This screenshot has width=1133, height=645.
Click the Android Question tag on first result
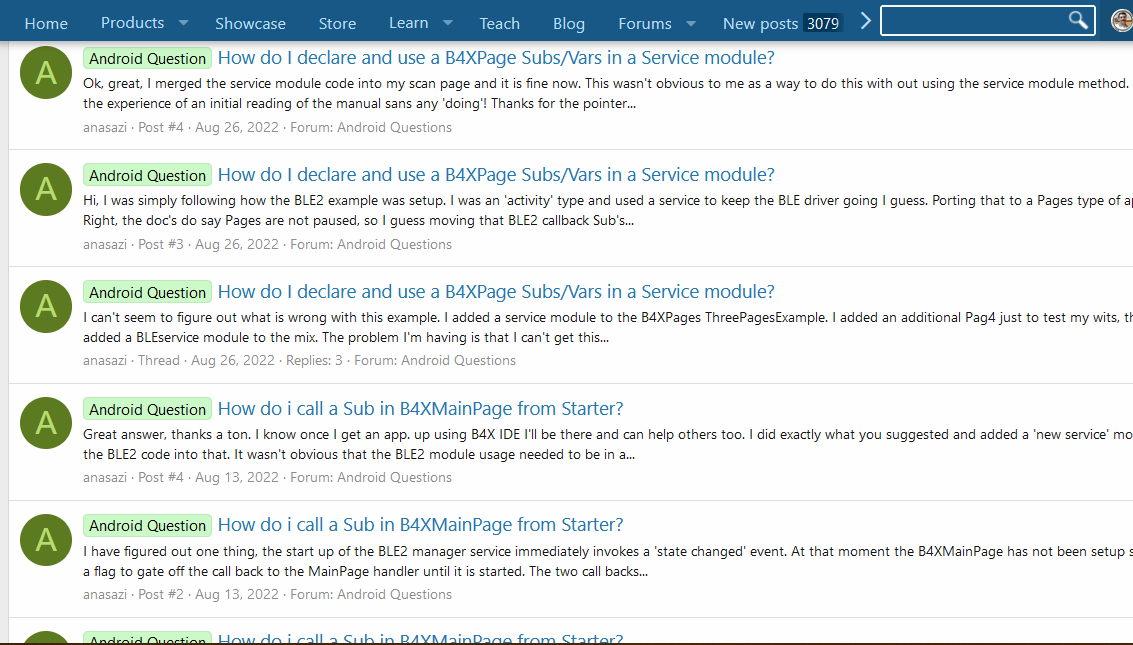click(x=147, y=59)
